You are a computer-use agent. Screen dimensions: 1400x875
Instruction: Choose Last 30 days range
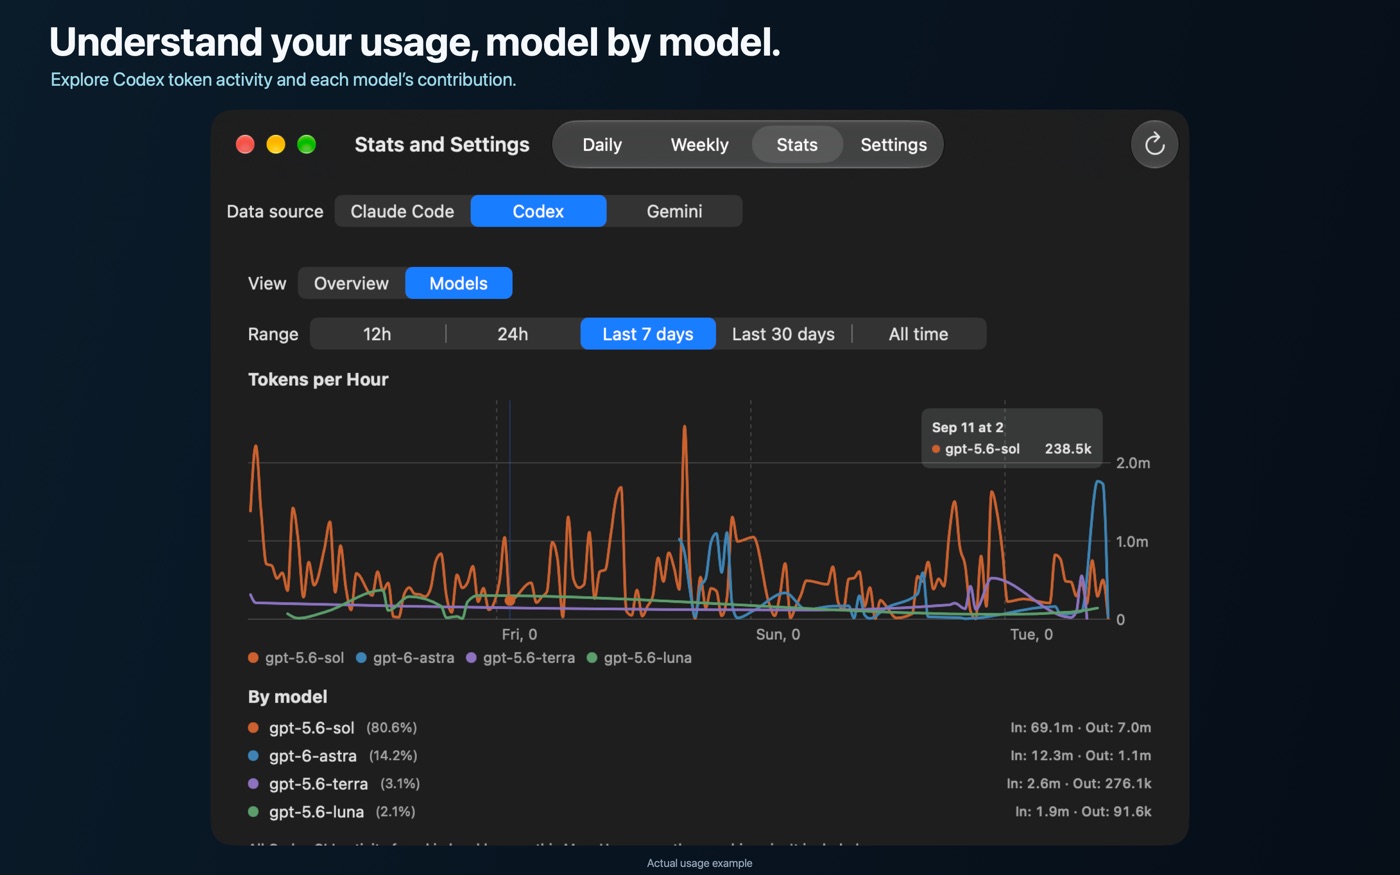783,334
